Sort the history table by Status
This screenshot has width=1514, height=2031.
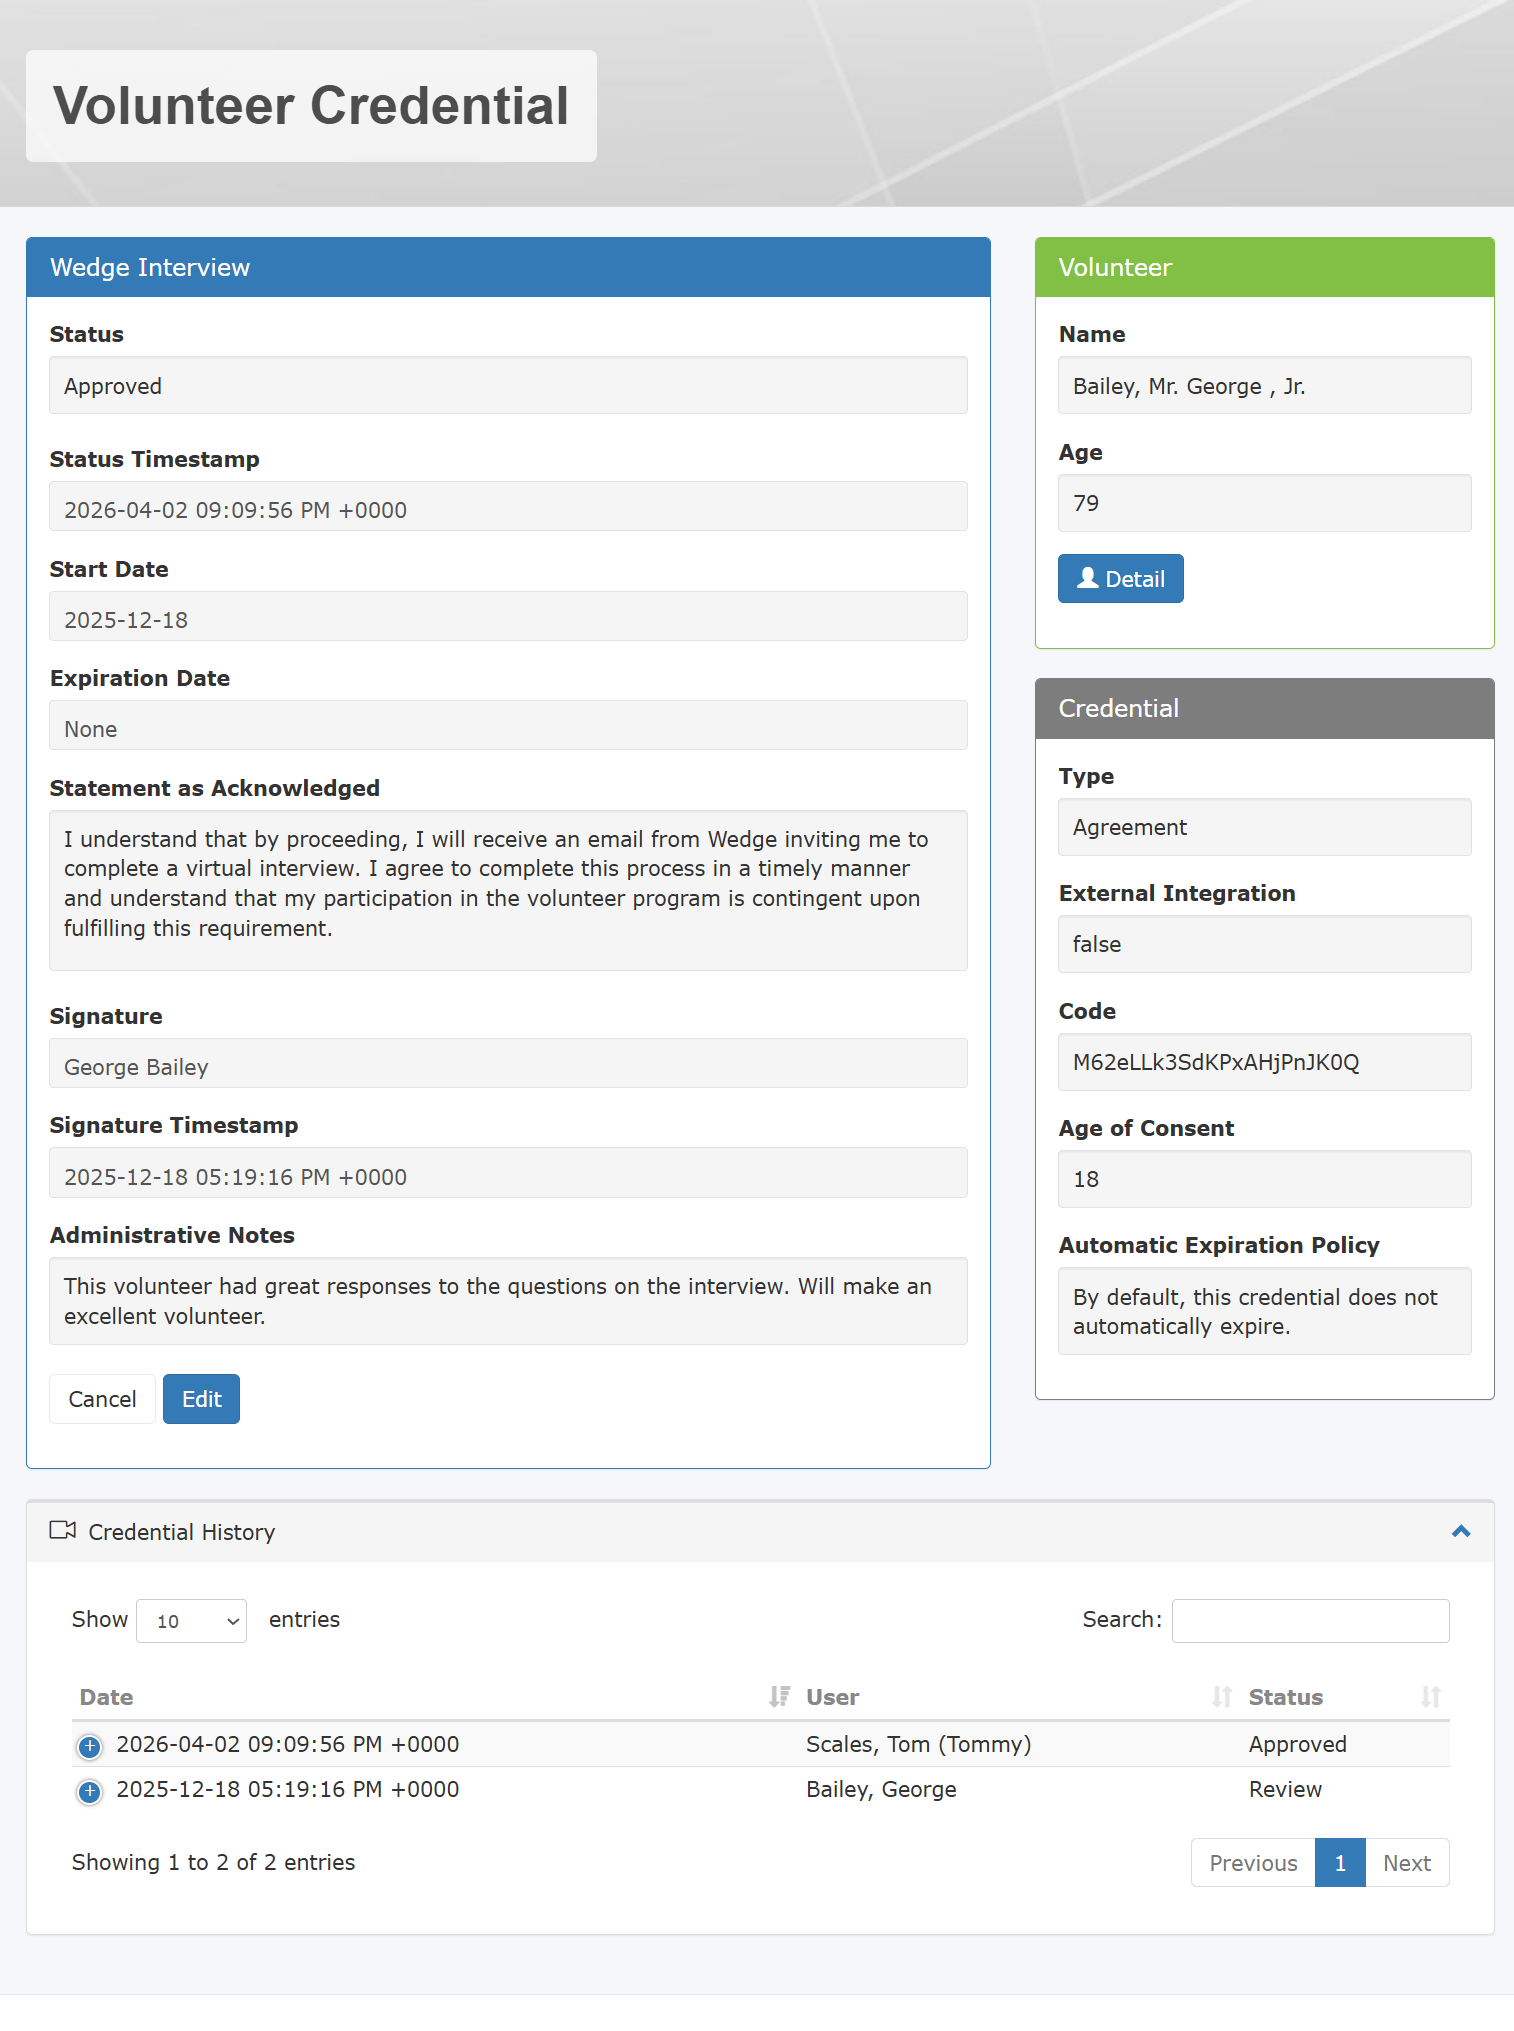click(x=1431, y=1697)
